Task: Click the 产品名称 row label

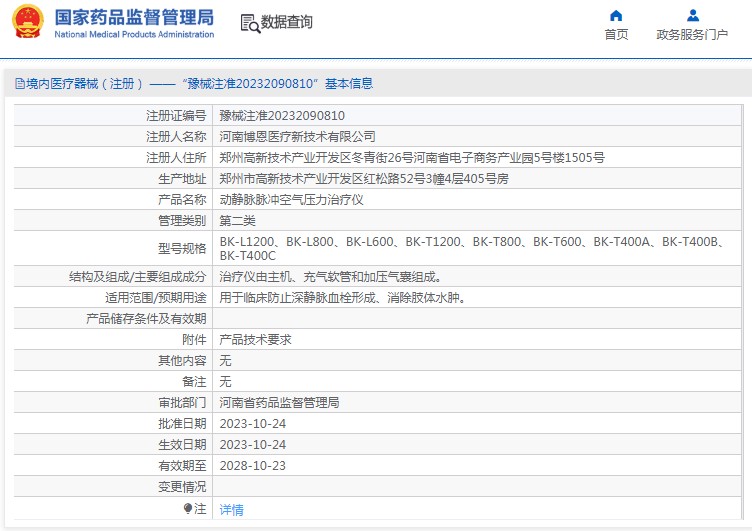Action: (182, 200)
